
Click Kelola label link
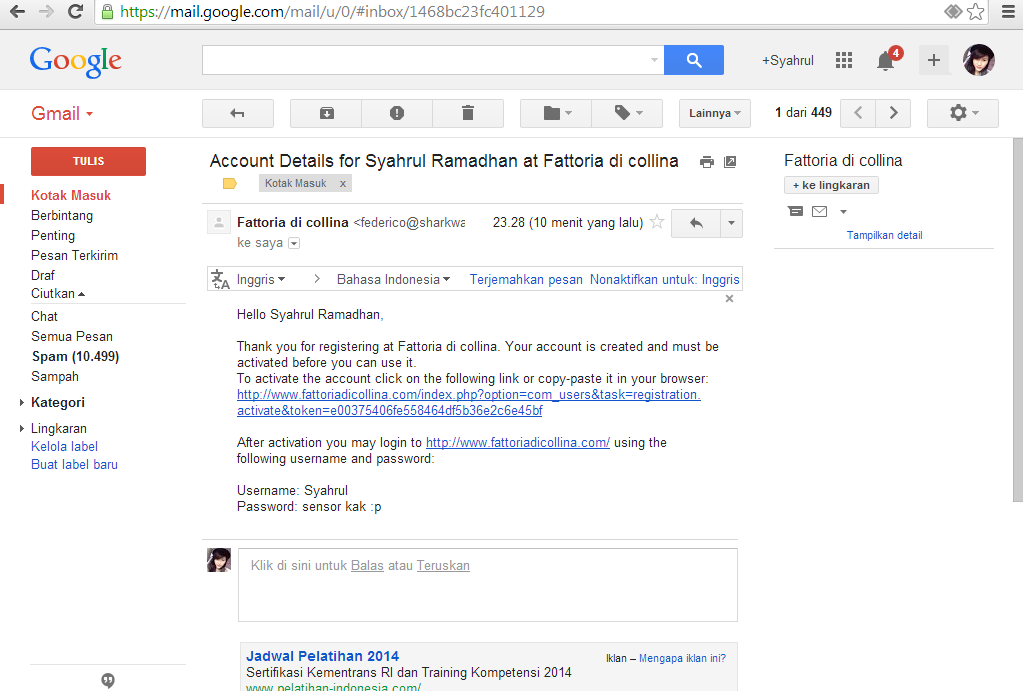click(64, 447)
